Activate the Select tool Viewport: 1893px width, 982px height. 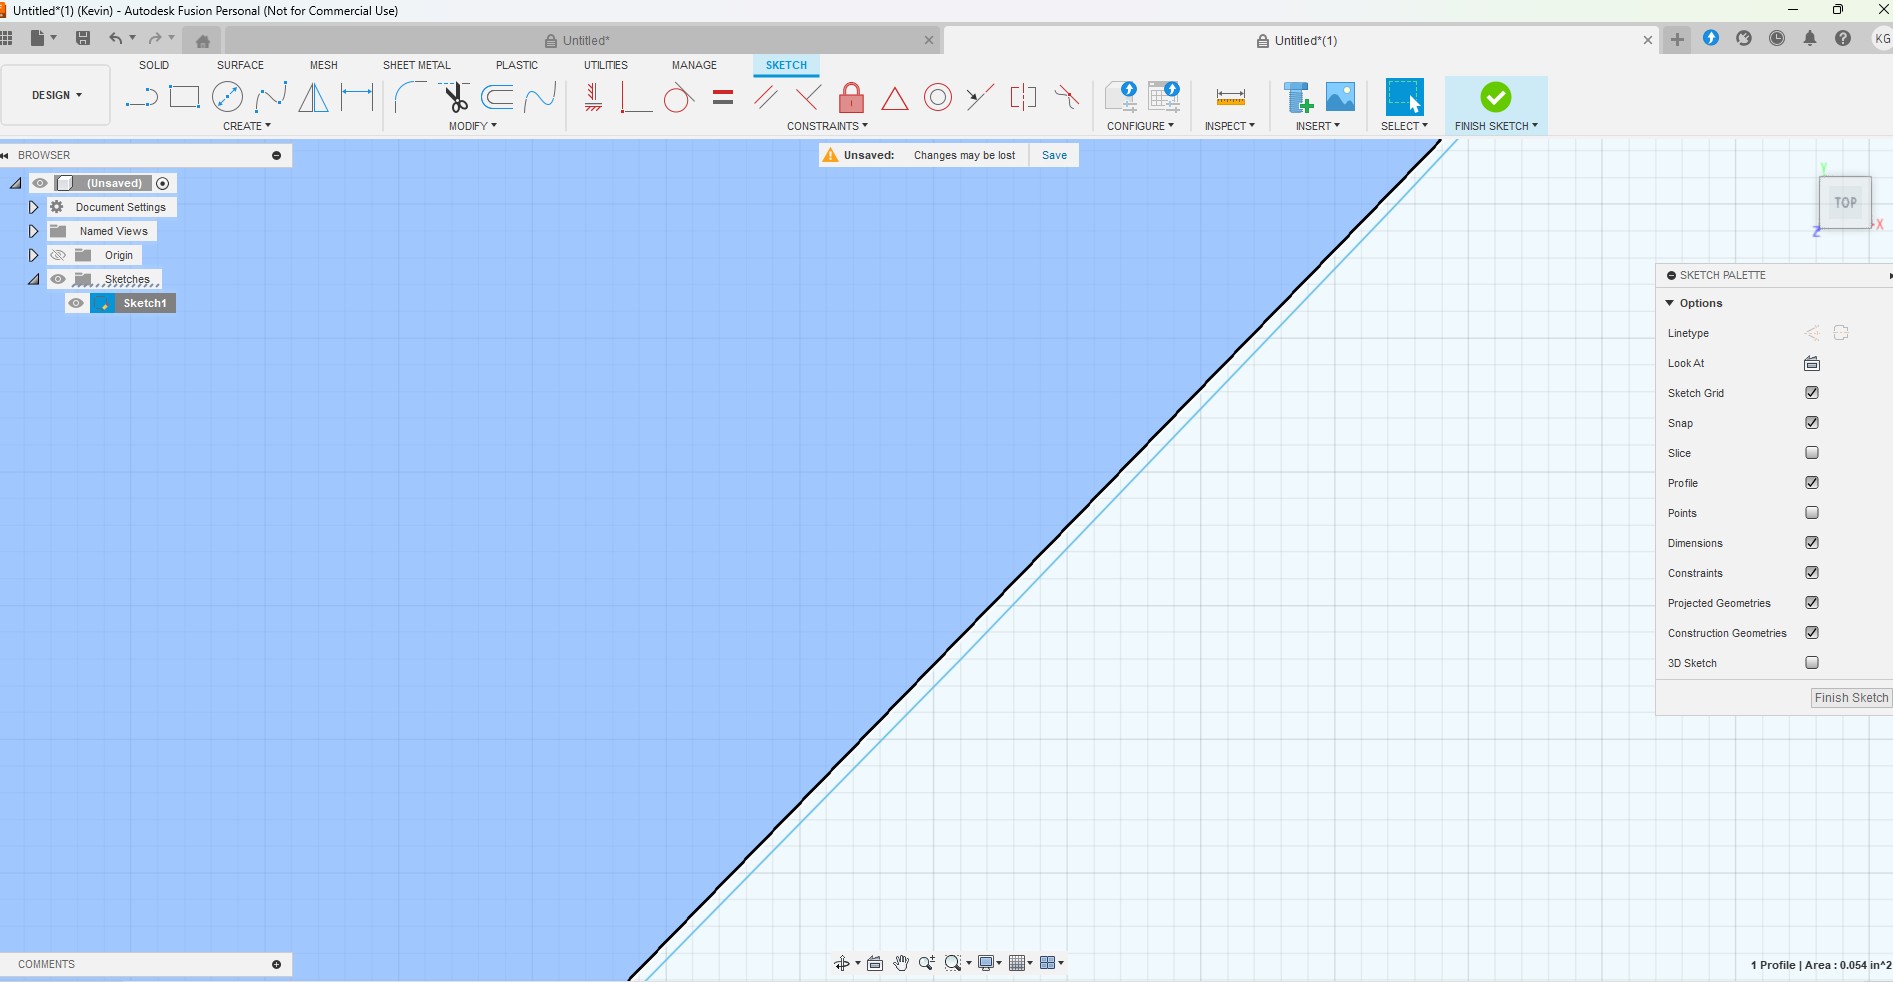pyautogui.click(x=1404, y=97)
